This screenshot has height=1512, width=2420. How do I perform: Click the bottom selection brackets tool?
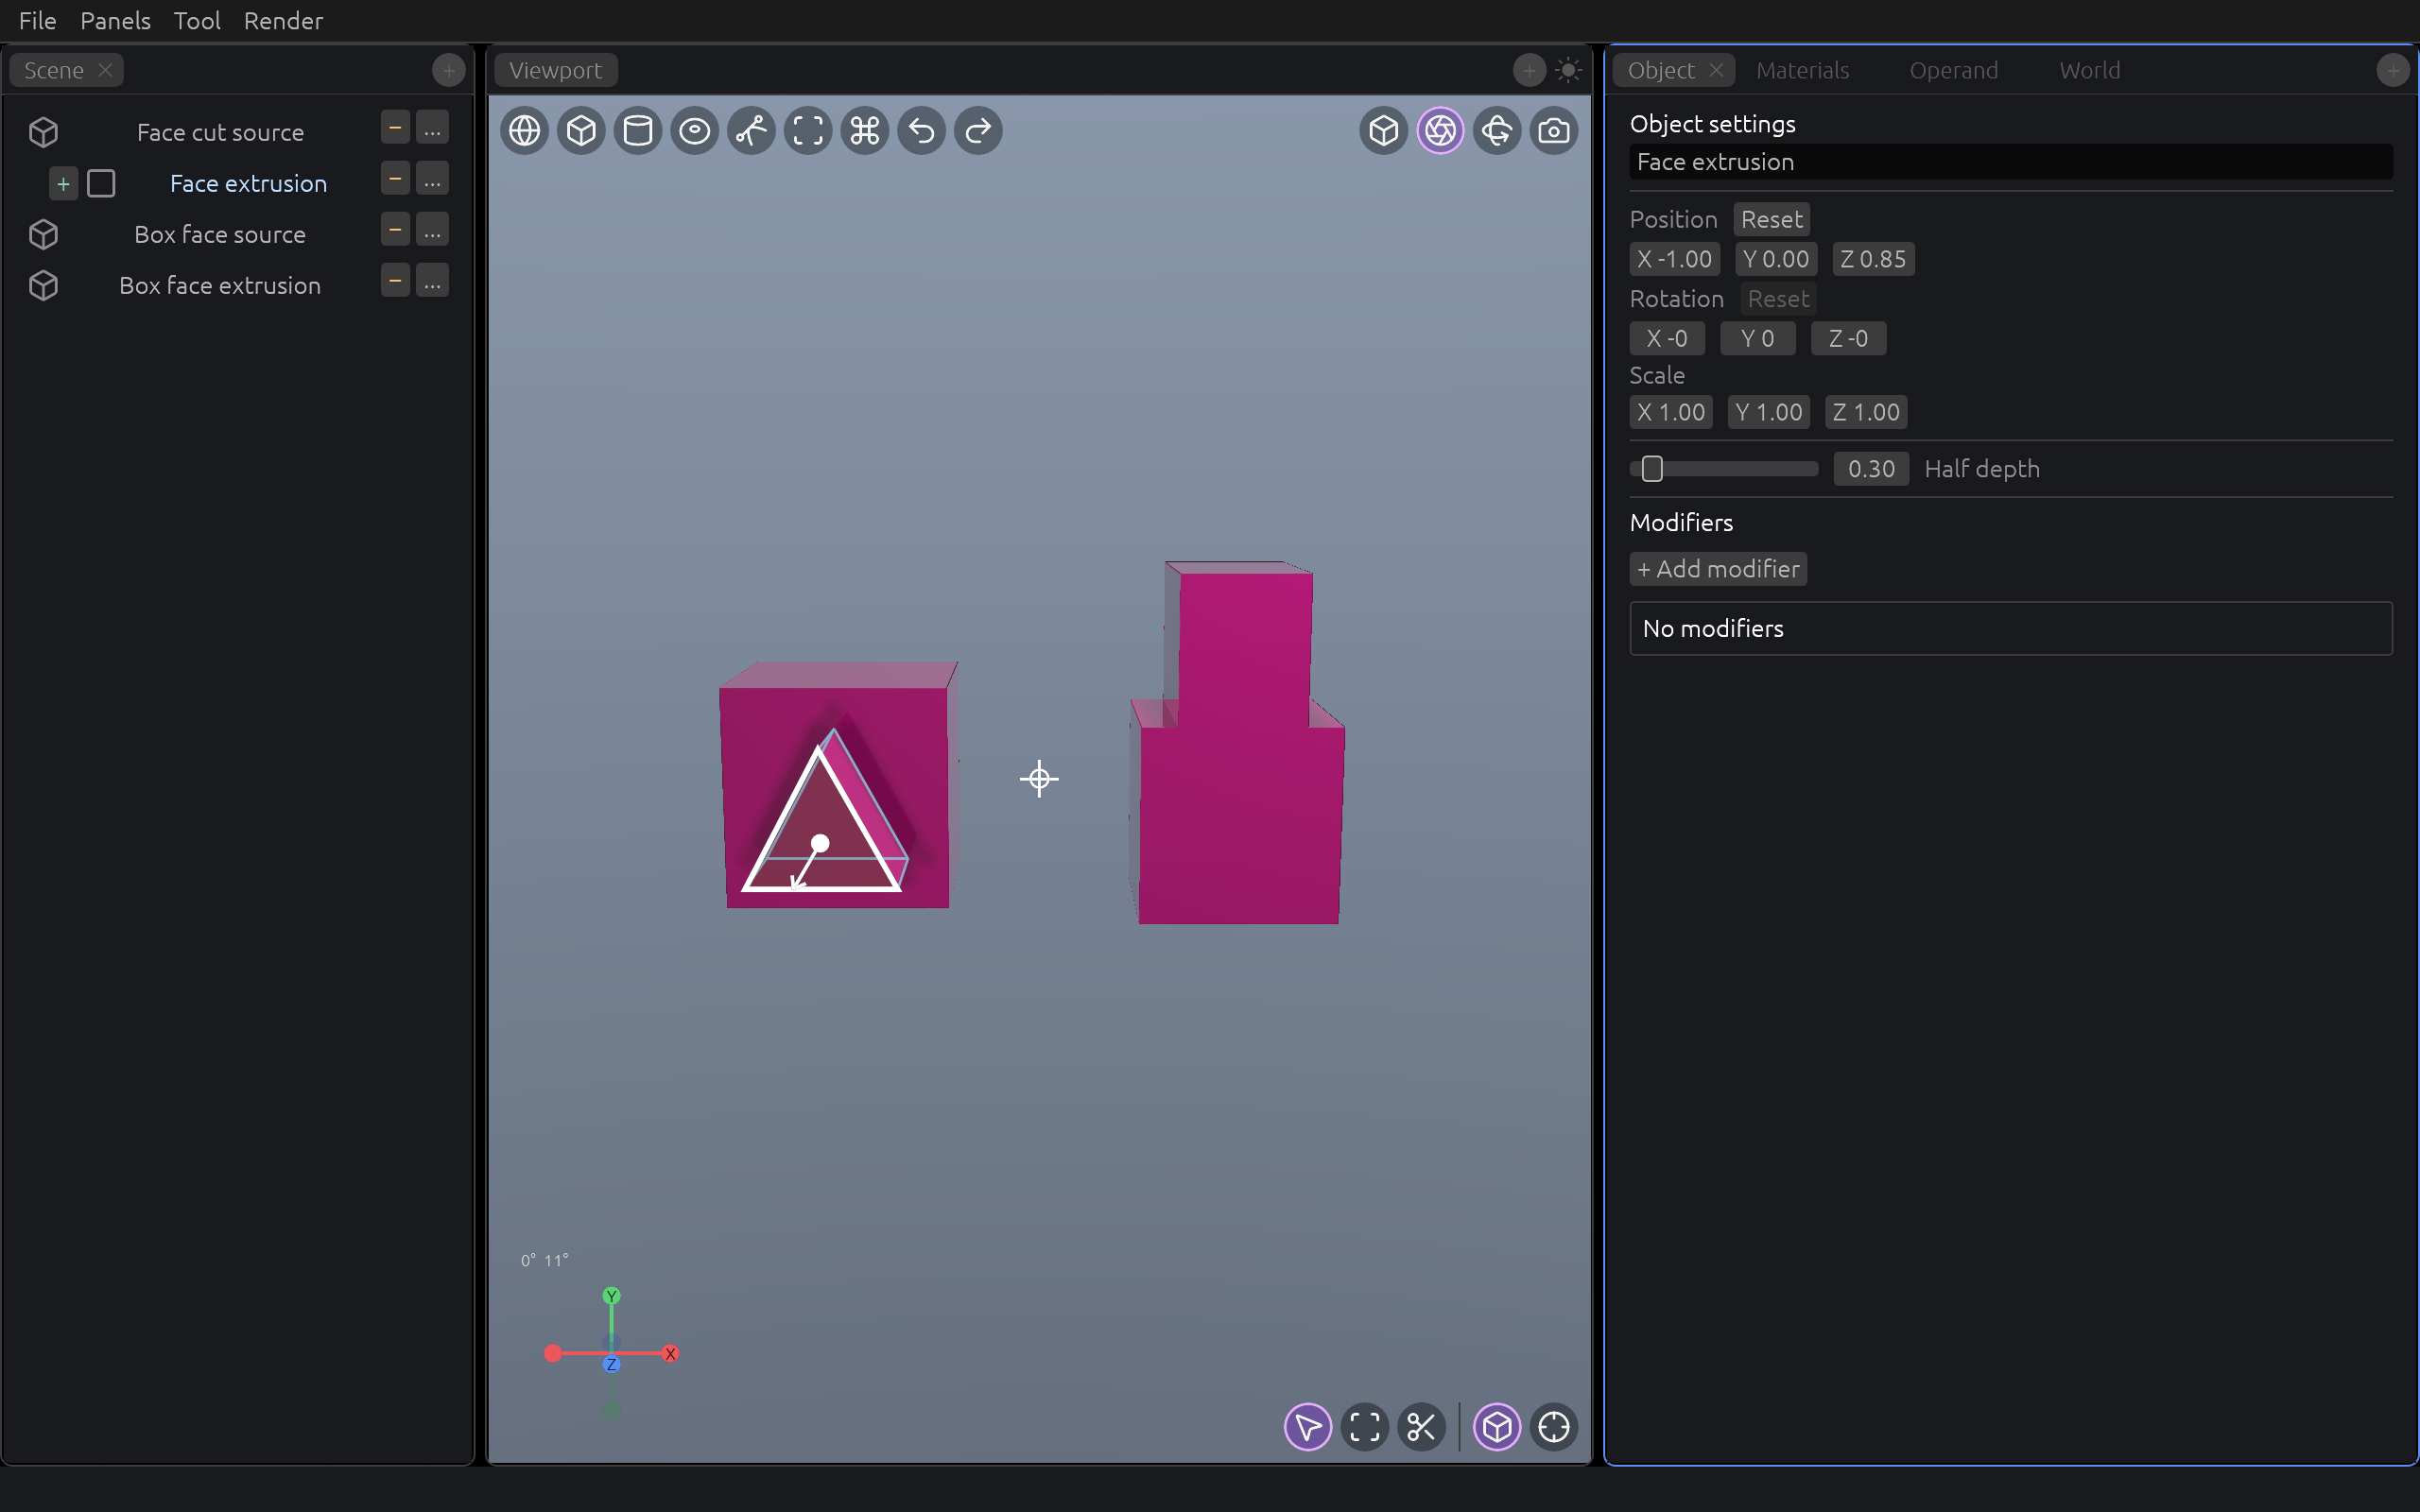1365,1427
